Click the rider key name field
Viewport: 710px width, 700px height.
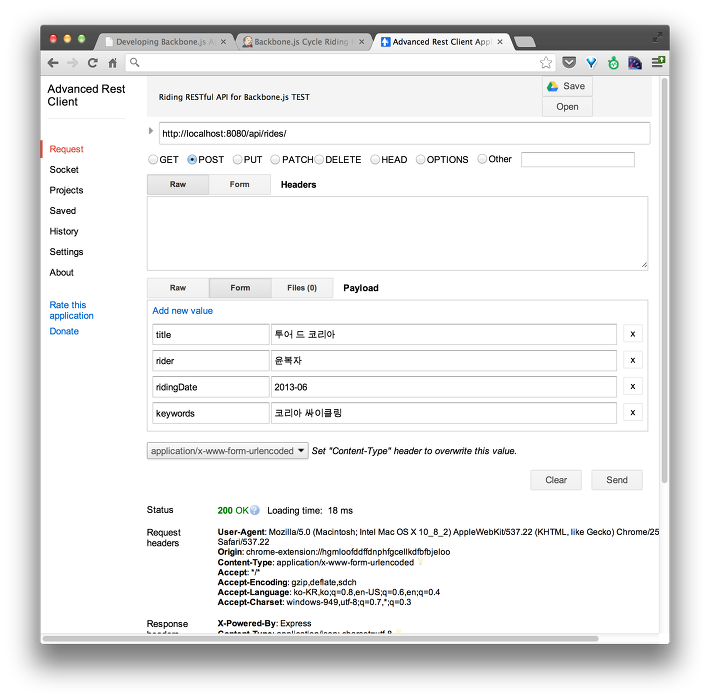click(211, 360)
